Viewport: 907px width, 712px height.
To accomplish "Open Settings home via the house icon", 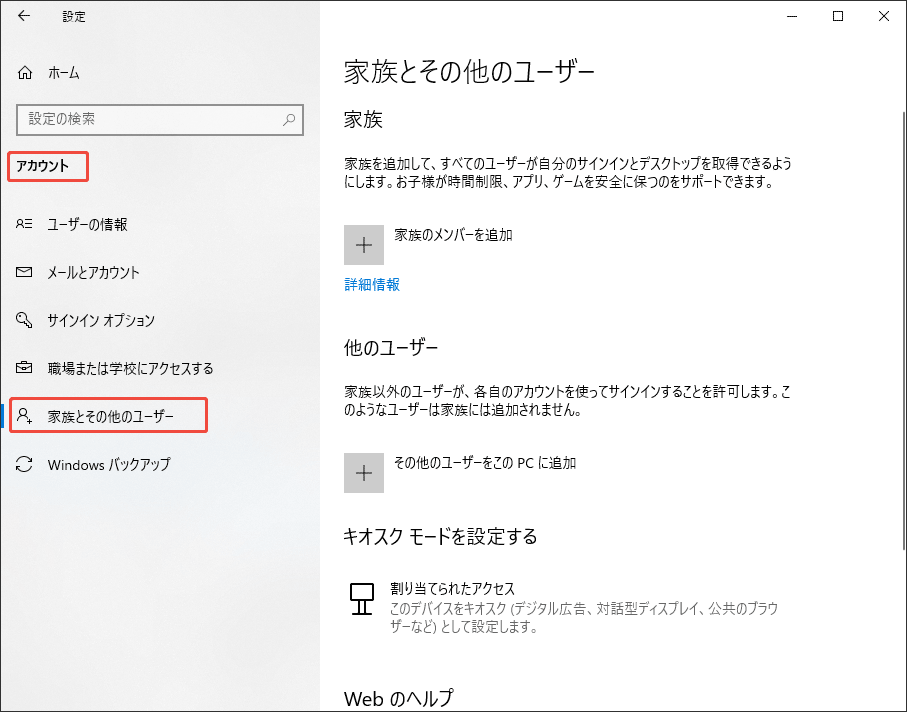I will [x=23, y=72].
